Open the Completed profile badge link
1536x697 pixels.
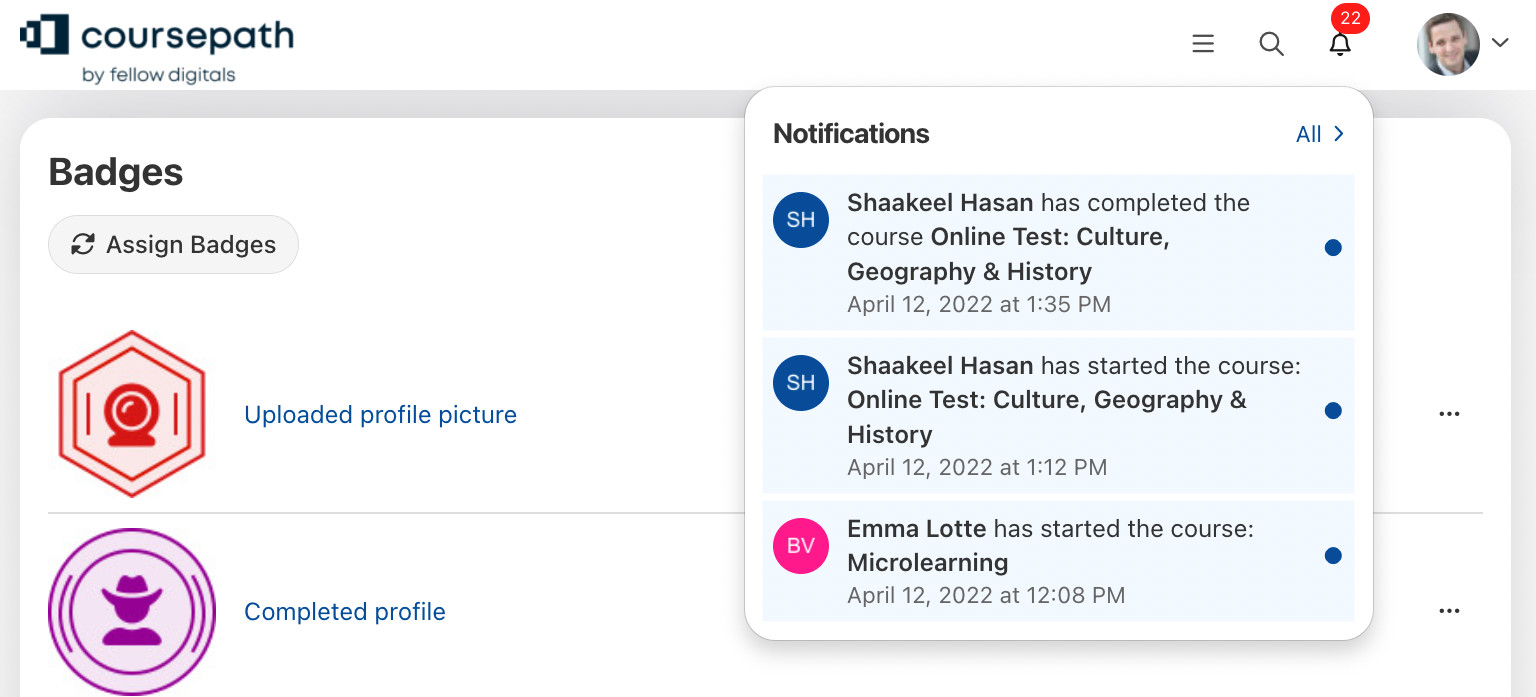(x=345, y=612)
